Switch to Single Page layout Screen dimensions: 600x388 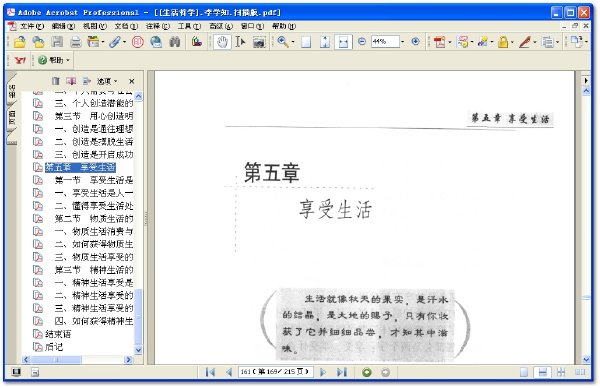[x=524, y=372]
